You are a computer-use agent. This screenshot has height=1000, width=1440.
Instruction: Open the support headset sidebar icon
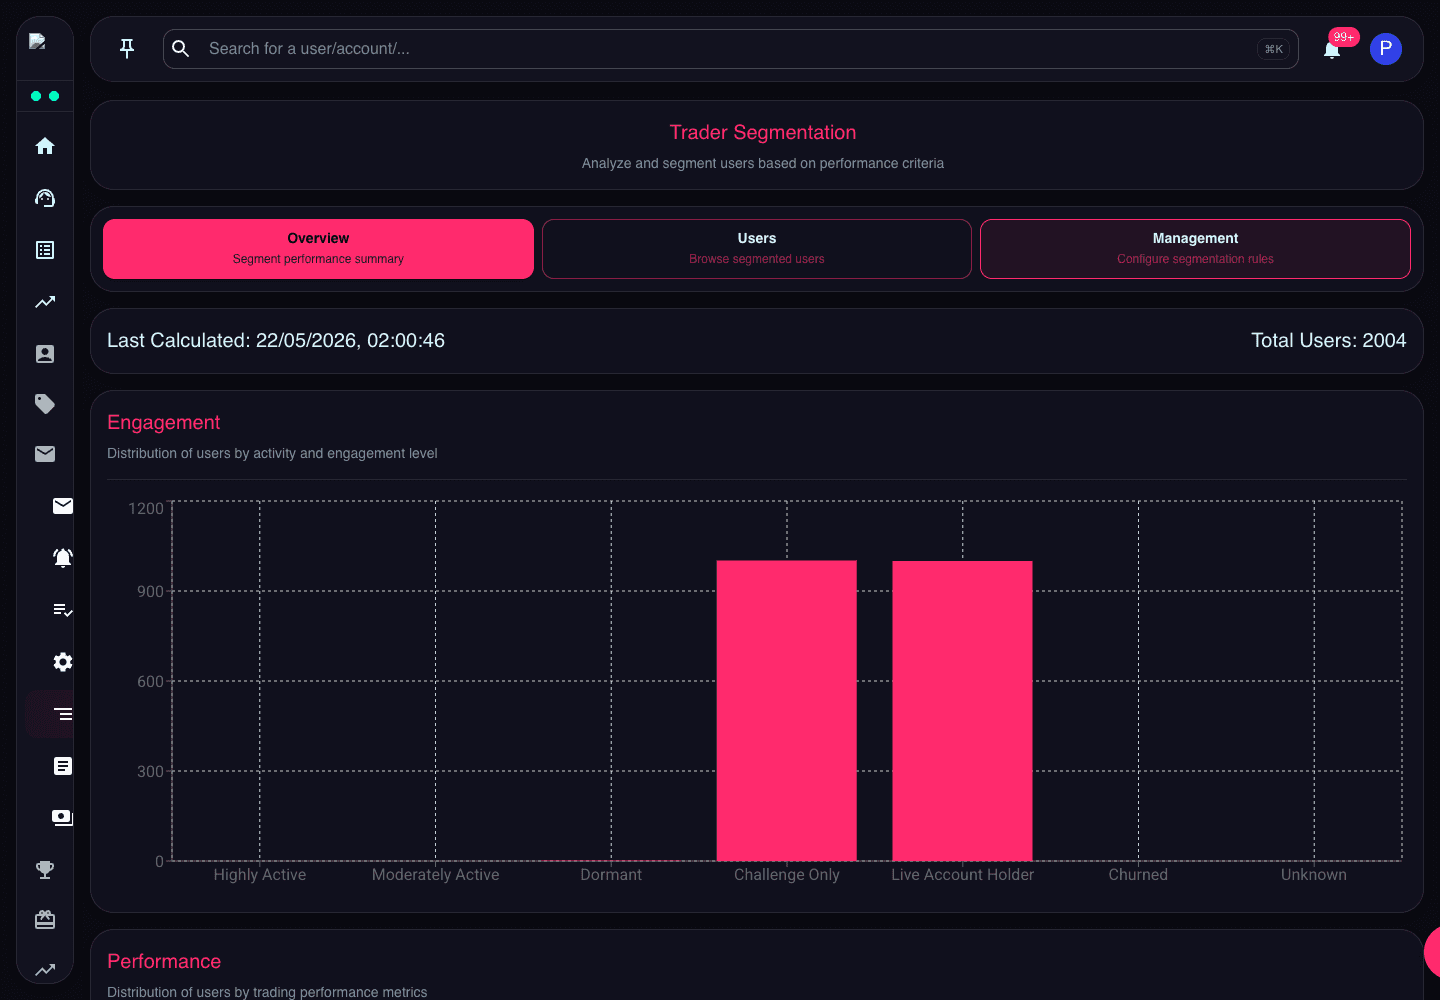pyautogui.click(x=45, y=198)
